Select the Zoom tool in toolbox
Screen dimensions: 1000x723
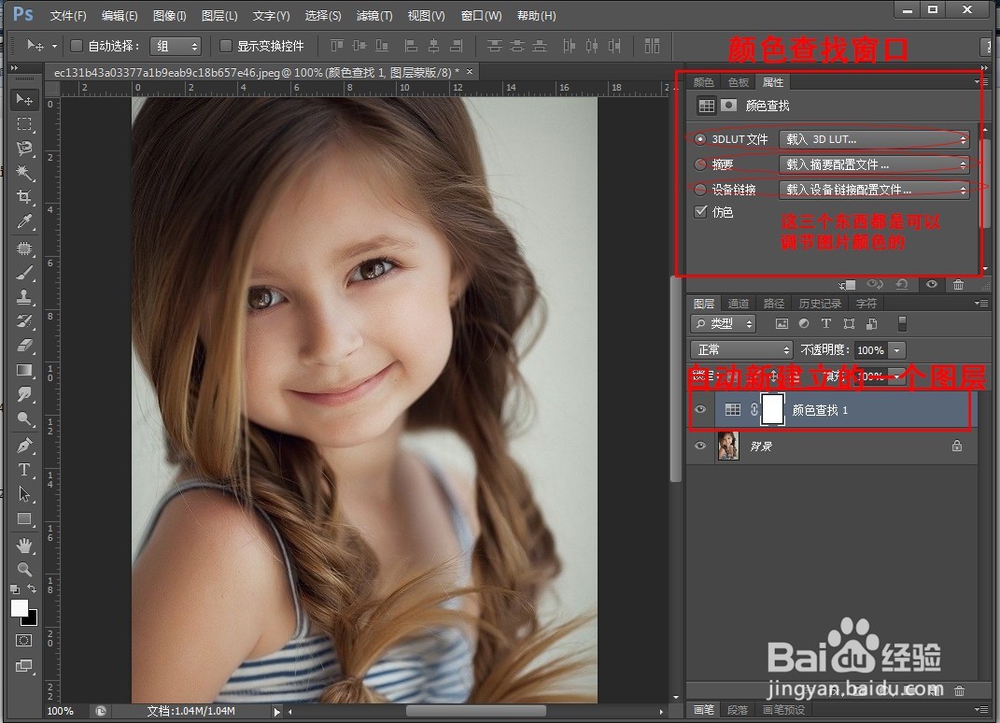(24, 569)
